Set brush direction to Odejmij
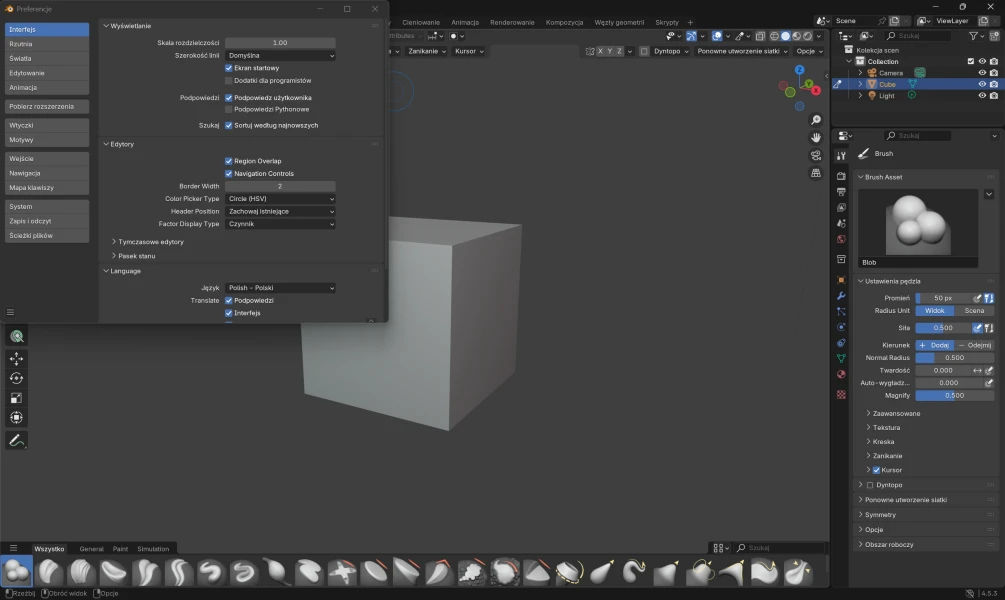Screen dimensions: 1005x600 point(974,345)
